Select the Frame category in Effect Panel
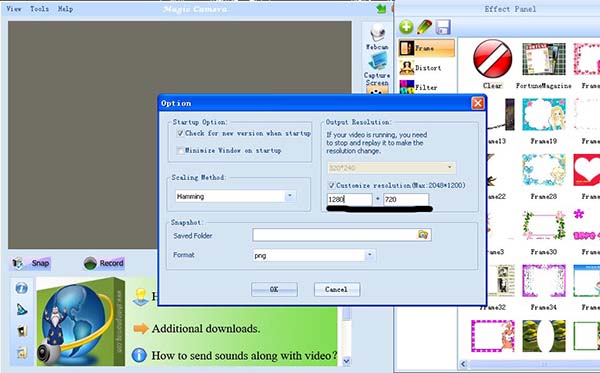 point(427,48)
